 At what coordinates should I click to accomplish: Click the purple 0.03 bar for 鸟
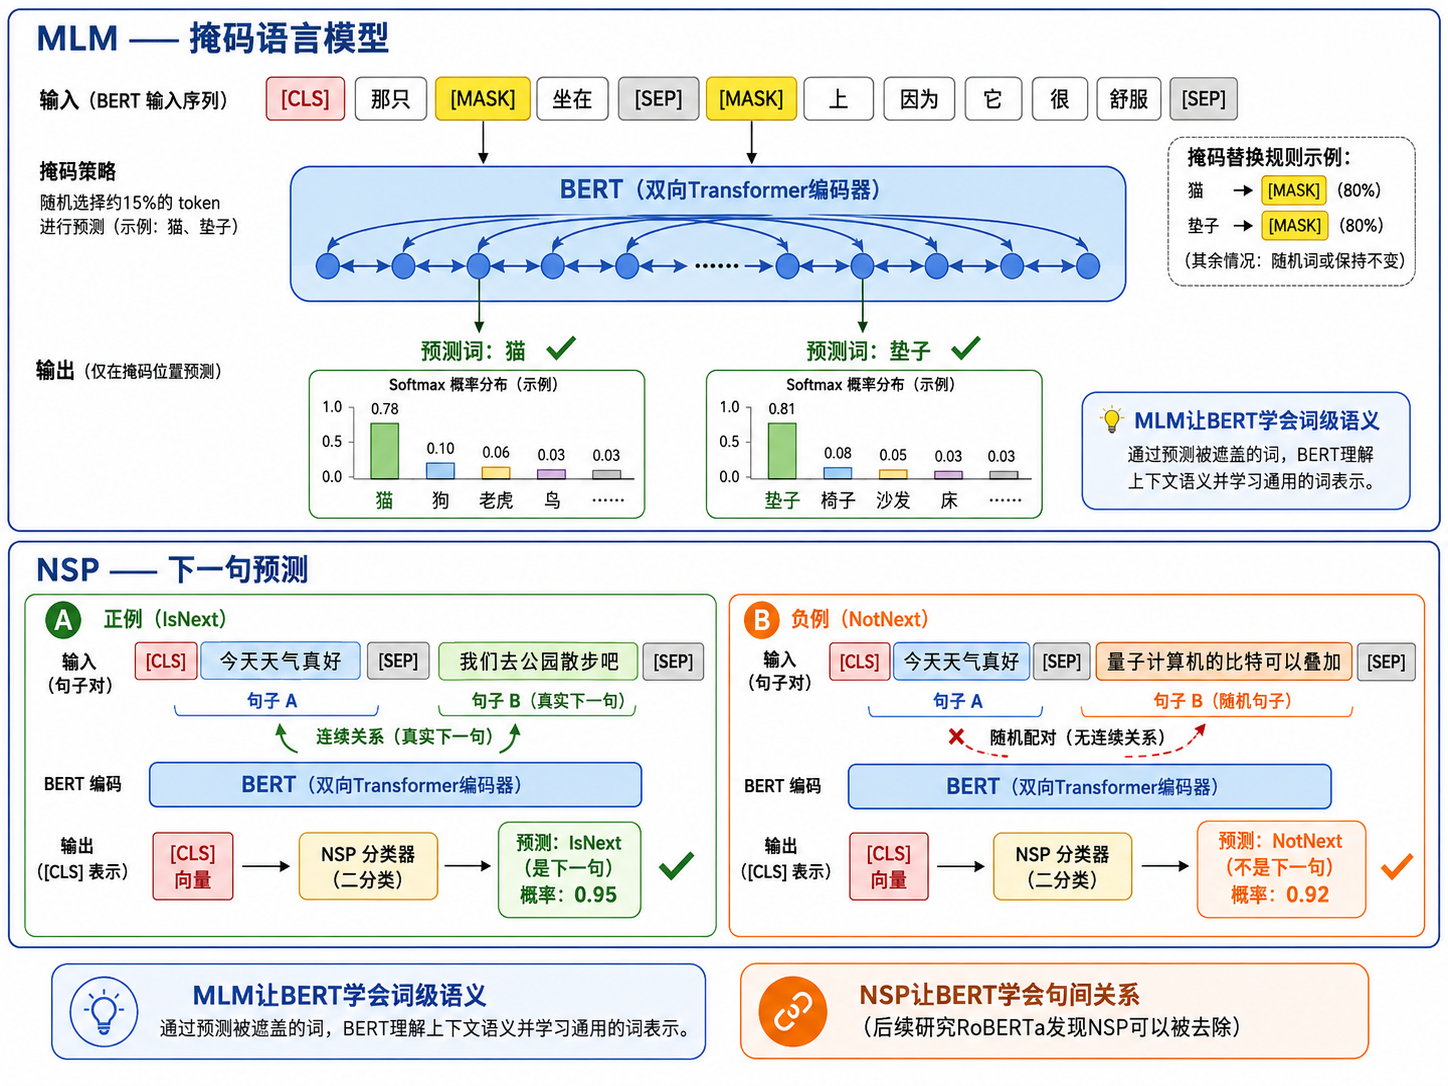551,474
